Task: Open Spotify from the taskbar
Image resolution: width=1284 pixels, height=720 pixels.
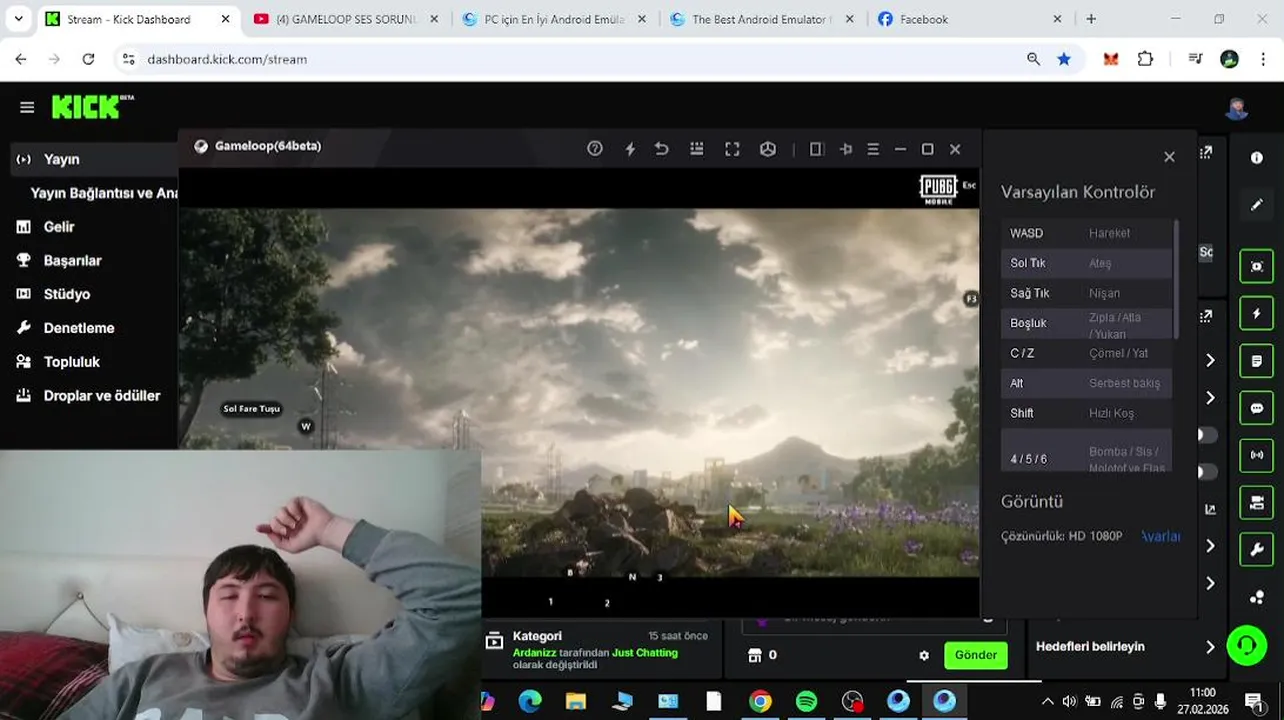Action: point(806,701)
